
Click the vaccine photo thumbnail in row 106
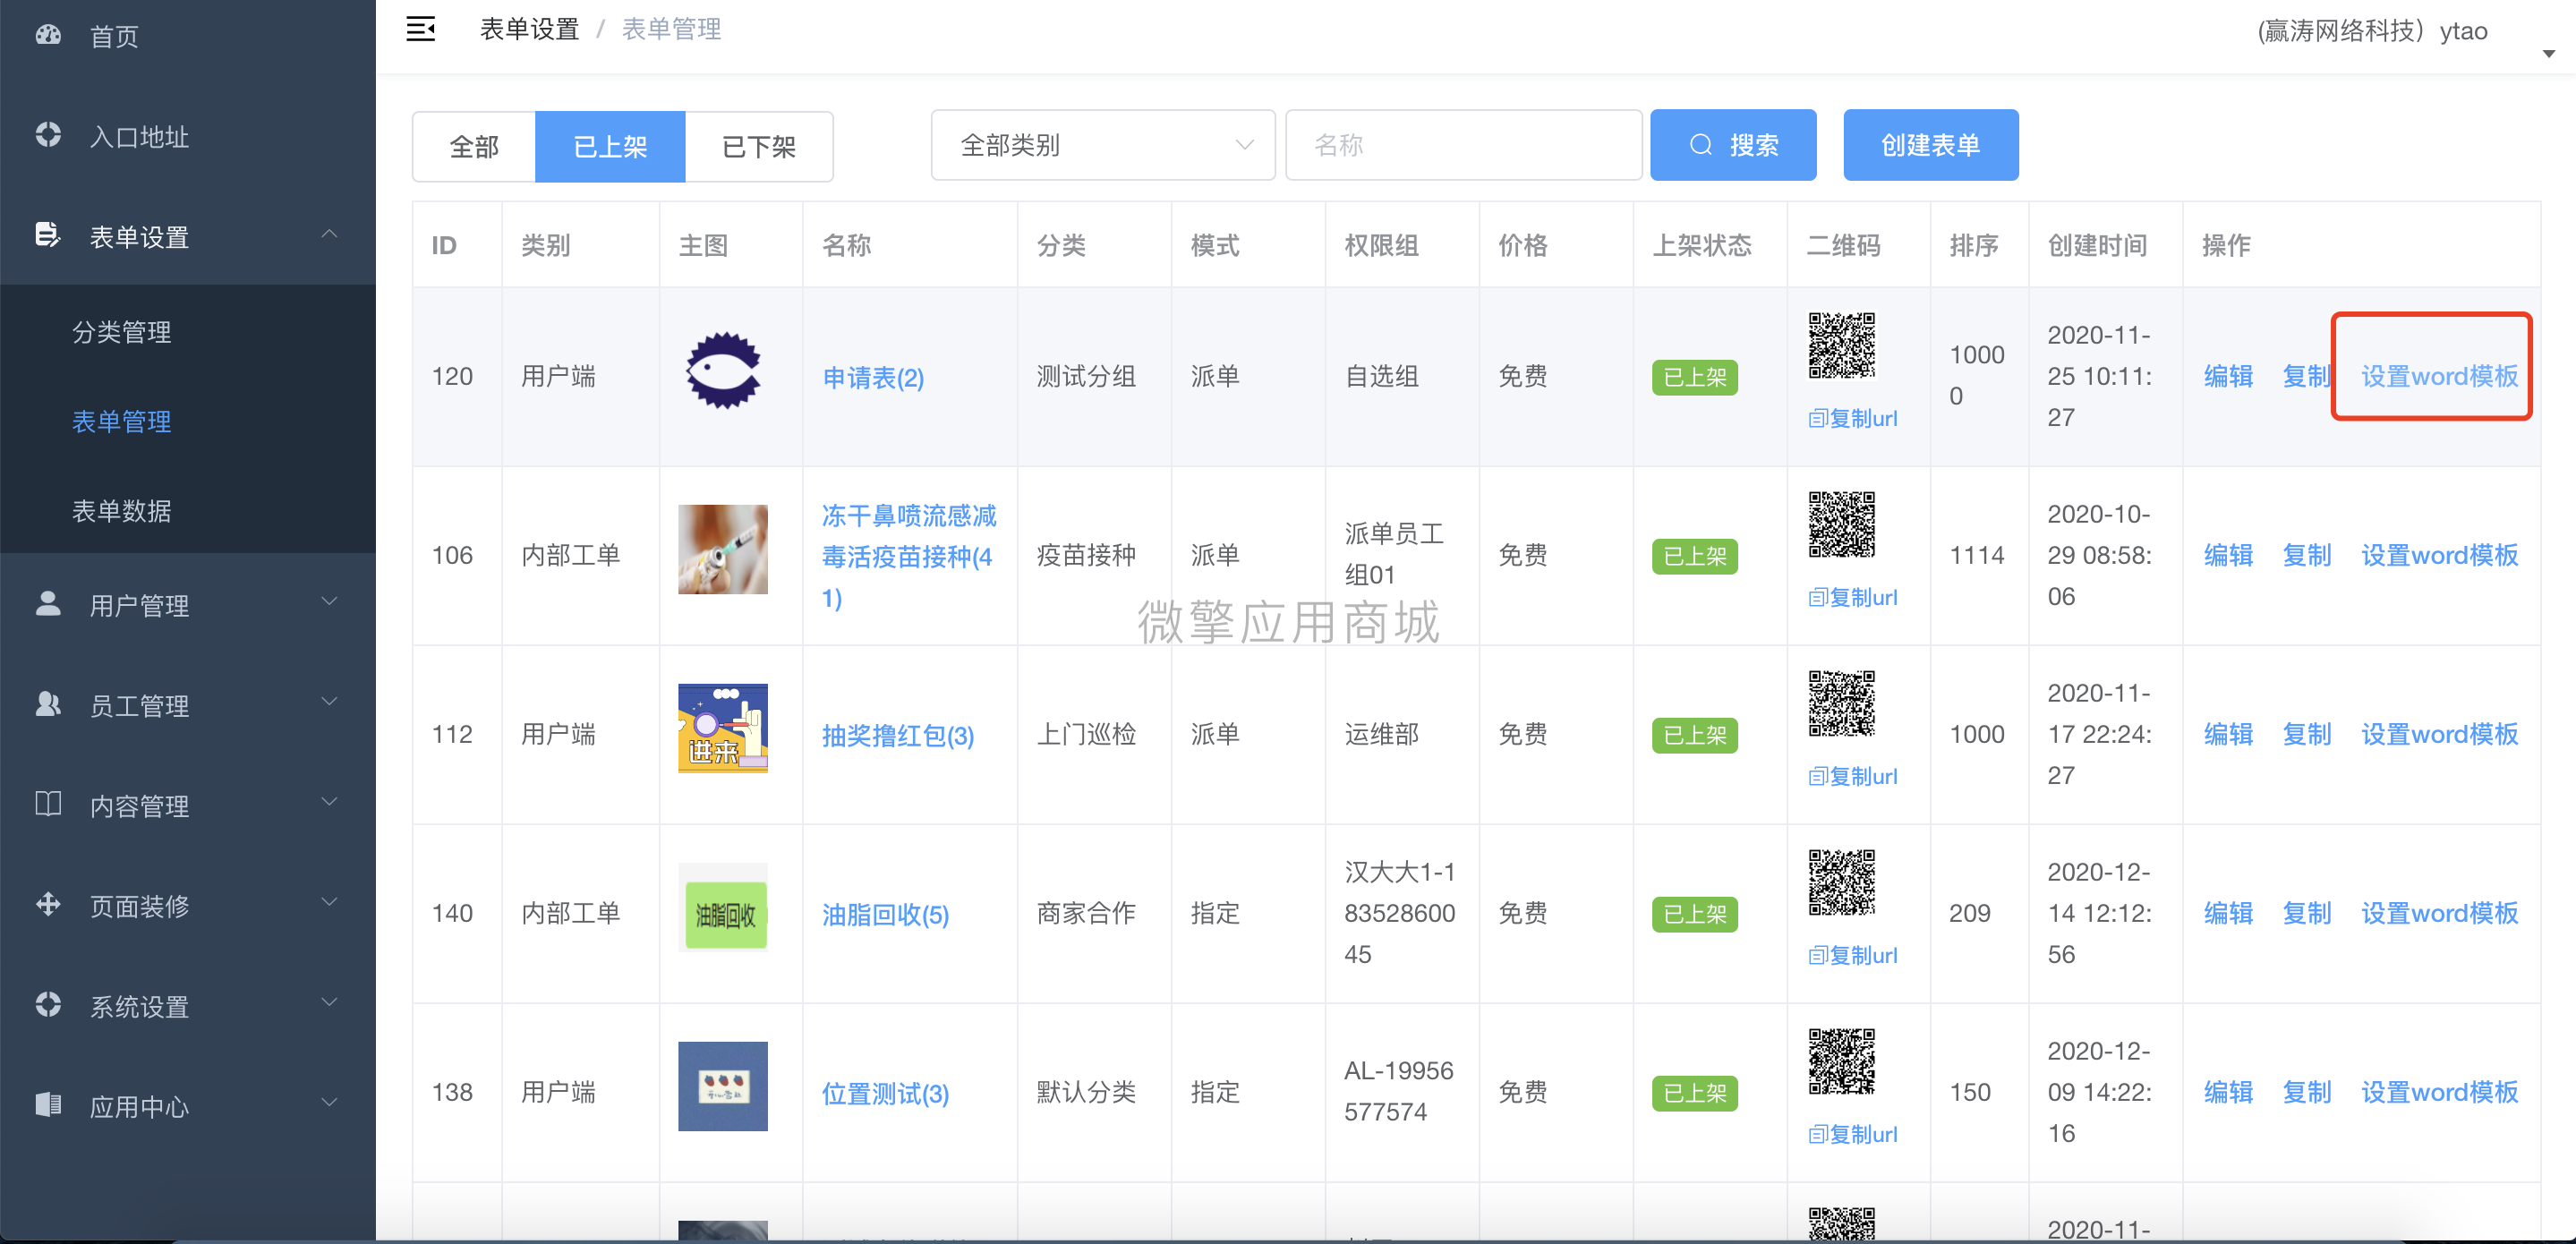coord(723,549)
